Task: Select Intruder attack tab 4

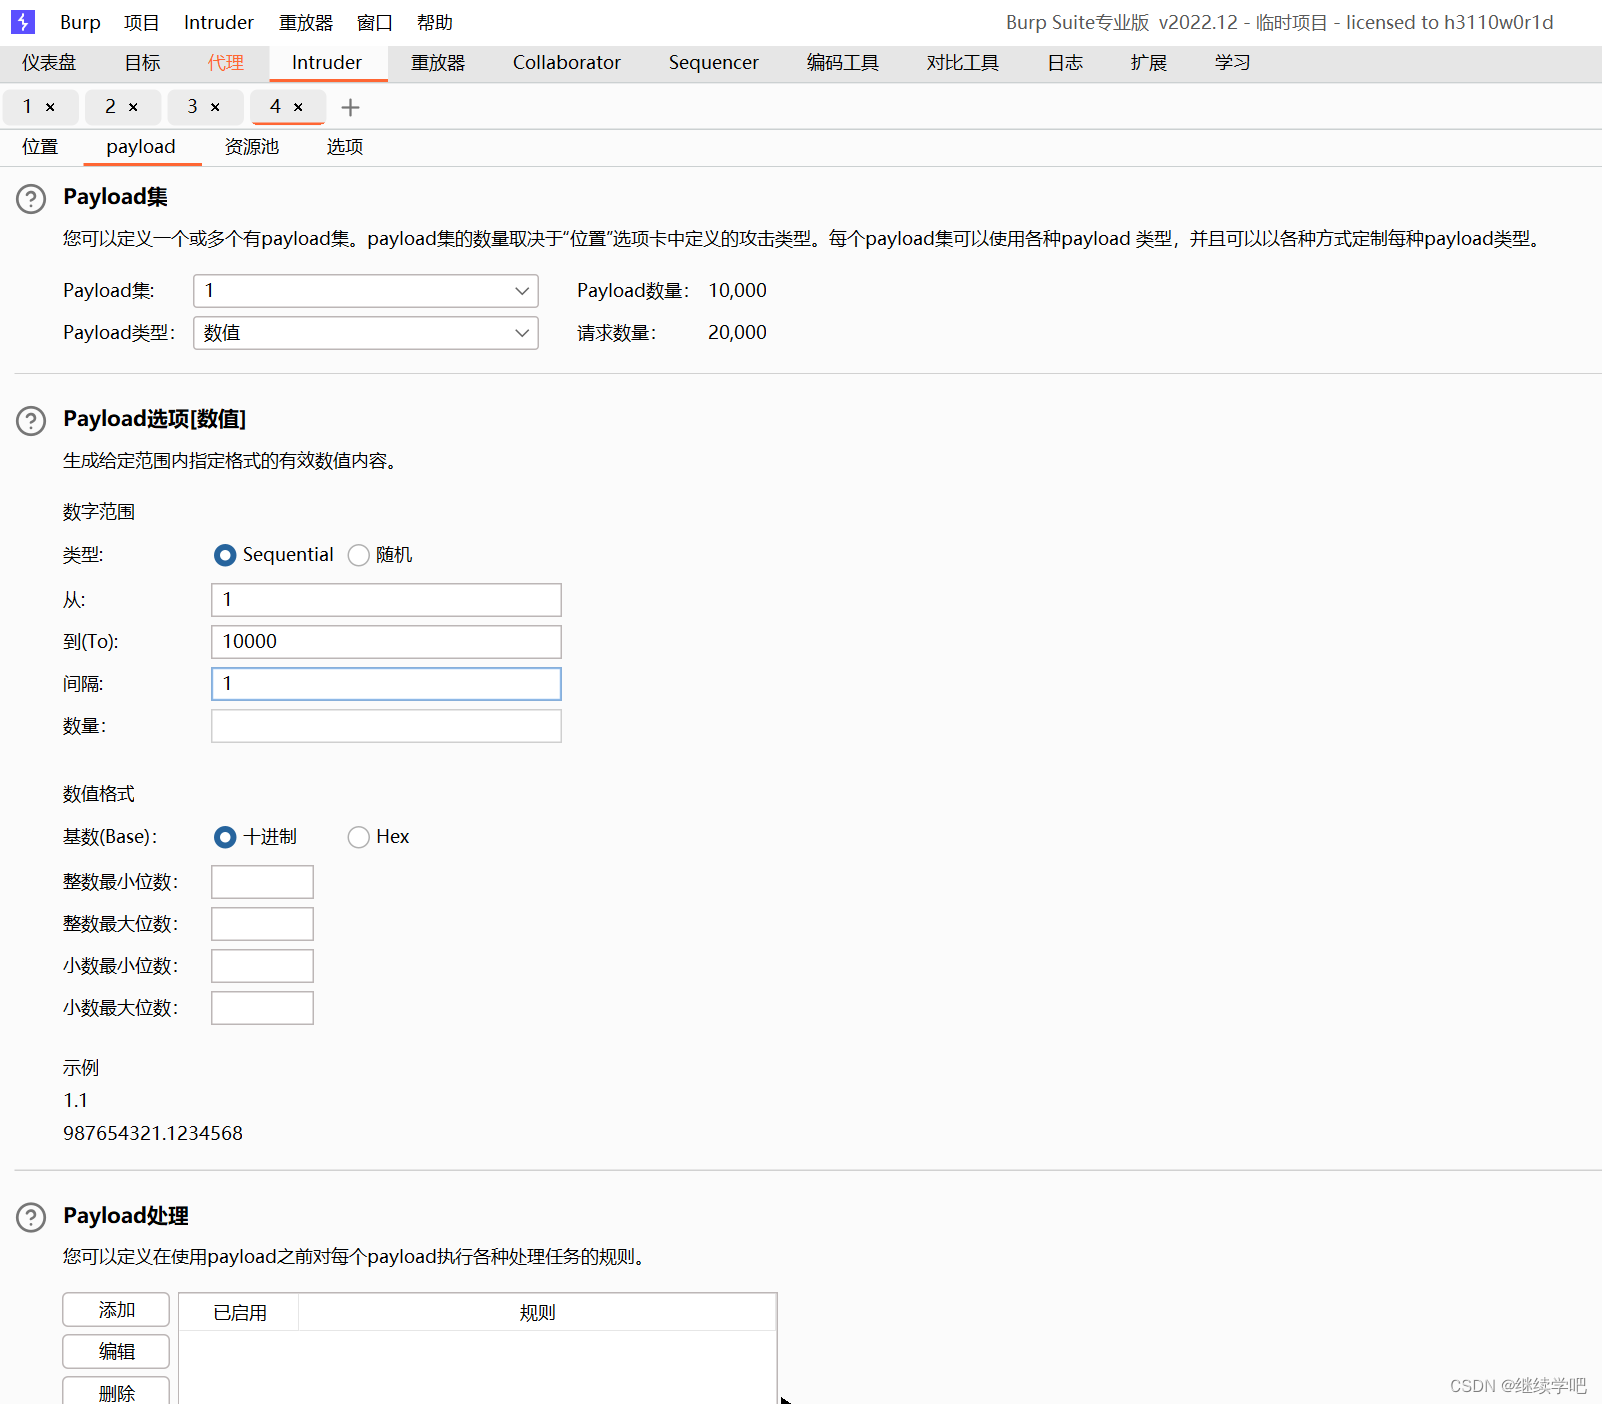Action: [x=276, y=107]
